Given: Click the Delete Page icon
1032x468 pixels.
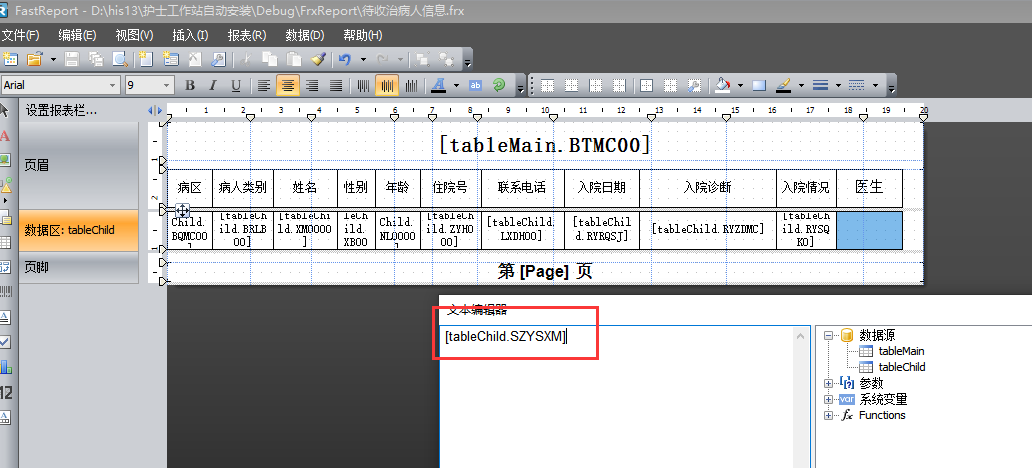Looking at the screenshot, I should pos(195,59).
